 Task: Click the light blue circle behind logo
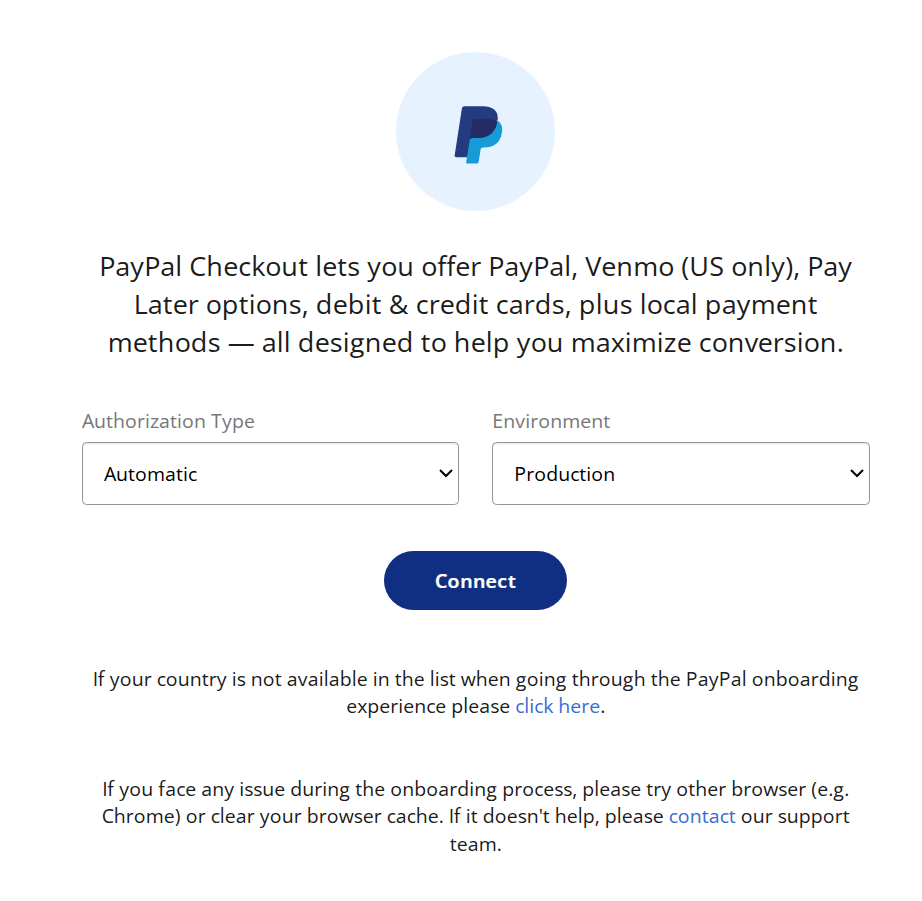475,132
